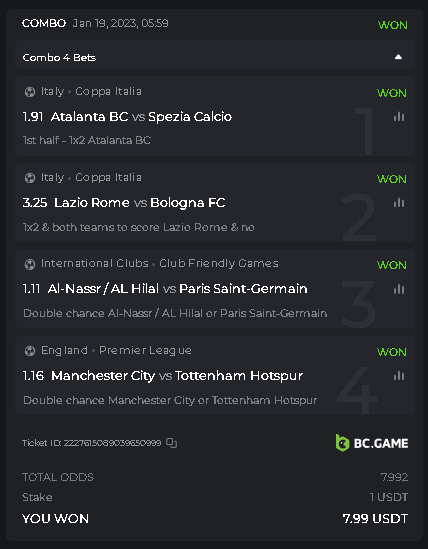Open stats icon for Manchester City match

click(399, 376)
